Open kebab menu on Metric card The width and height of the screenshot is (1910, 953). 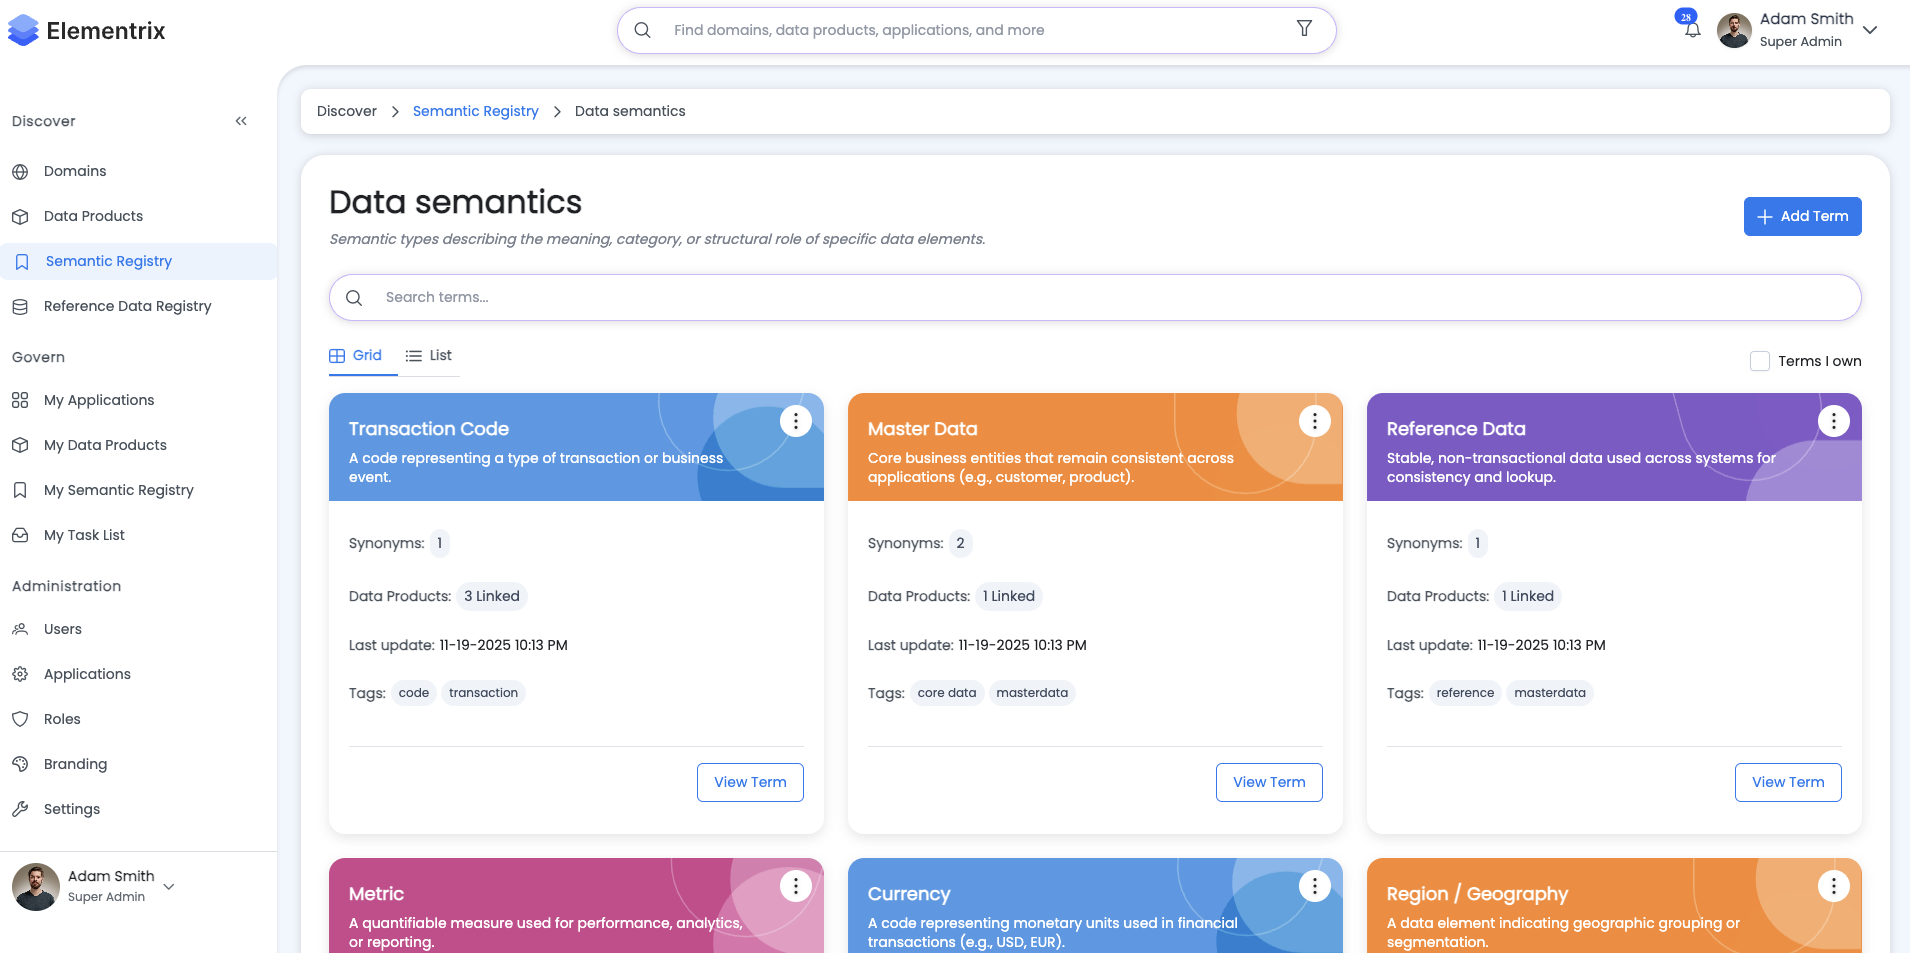pos(795,886)
